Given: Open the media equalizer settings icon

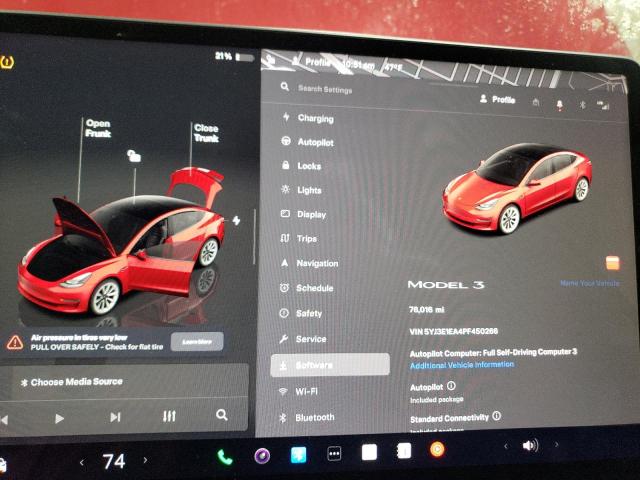Looking at the screenshot, I should (x=169, y=416).
